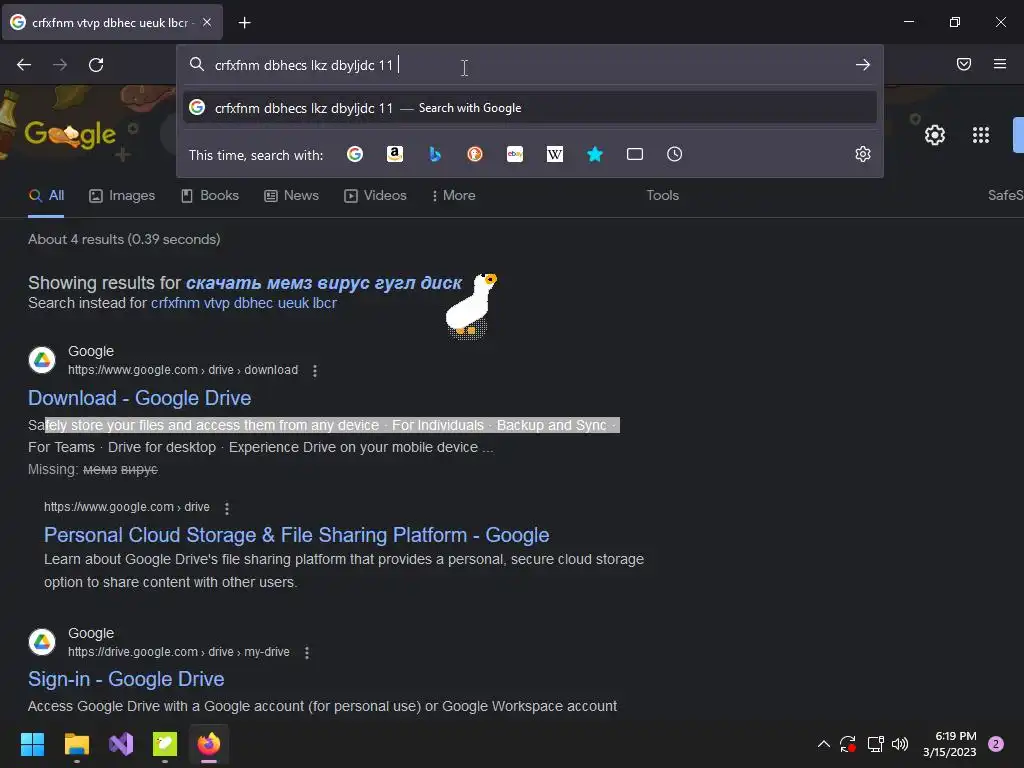This screenshot has height=768, width=1024.
Task: Reload the current page
Action: 96,65
